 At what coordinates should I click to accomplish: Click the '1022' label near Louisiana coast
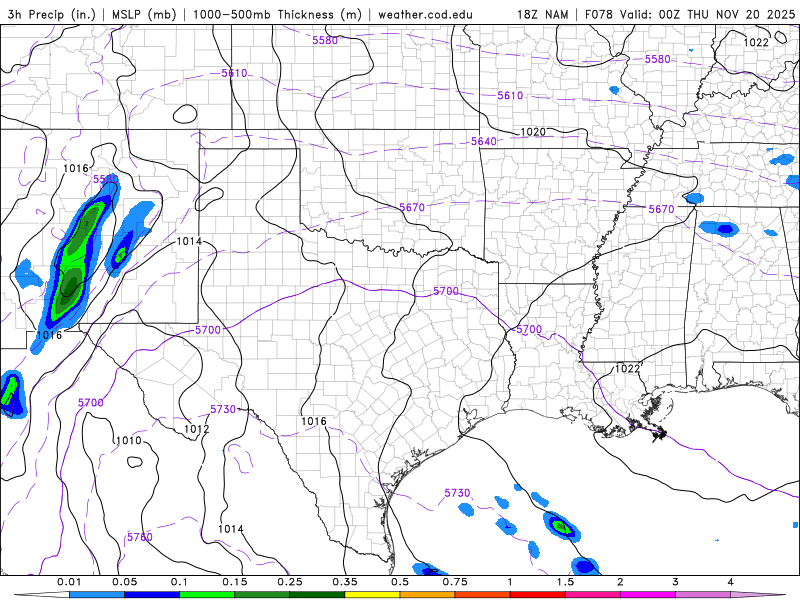pyautogui.click(x=627, y=368)
